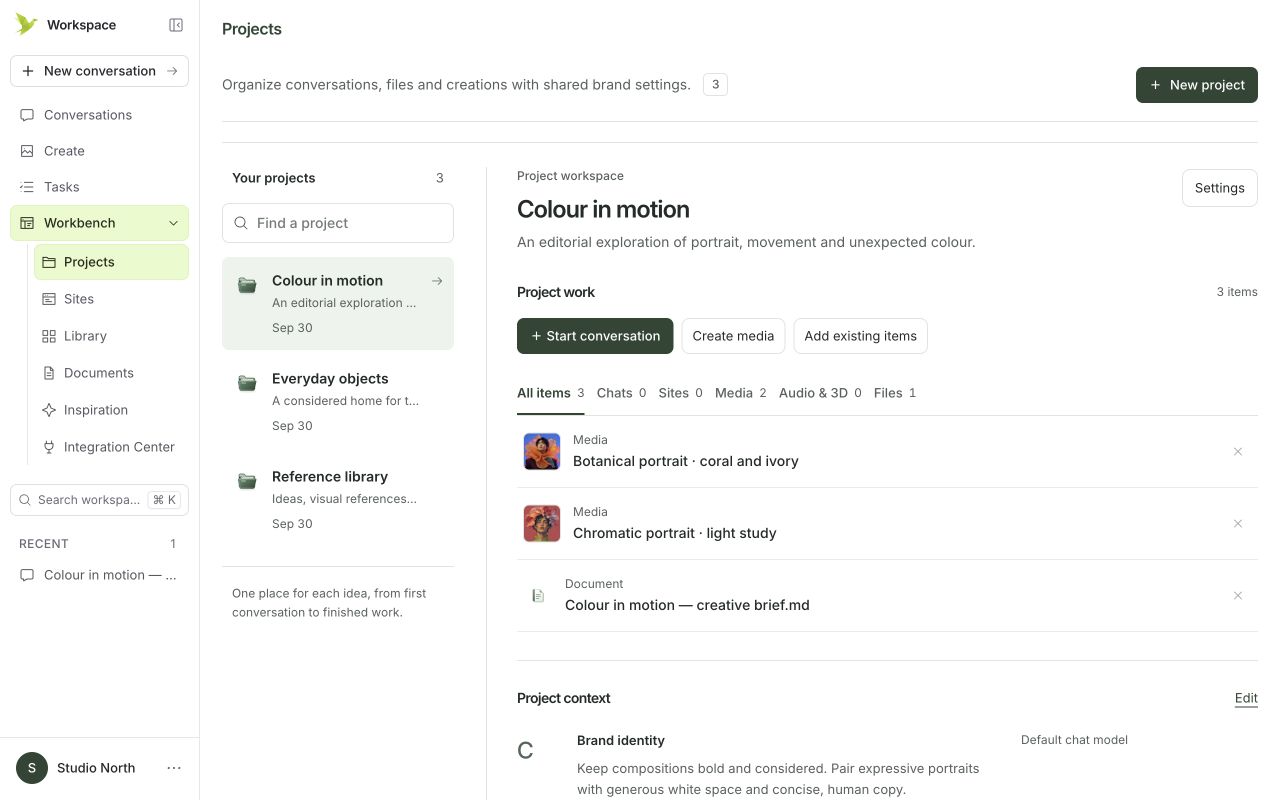Remove Chromatic portrait item
Image resolution: width=1280 pixels, height=800 pixels.
[1238, 524]
